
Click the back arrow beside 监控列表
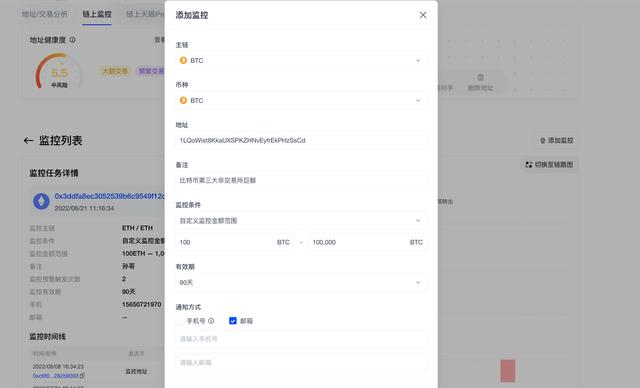coord(28,141)
